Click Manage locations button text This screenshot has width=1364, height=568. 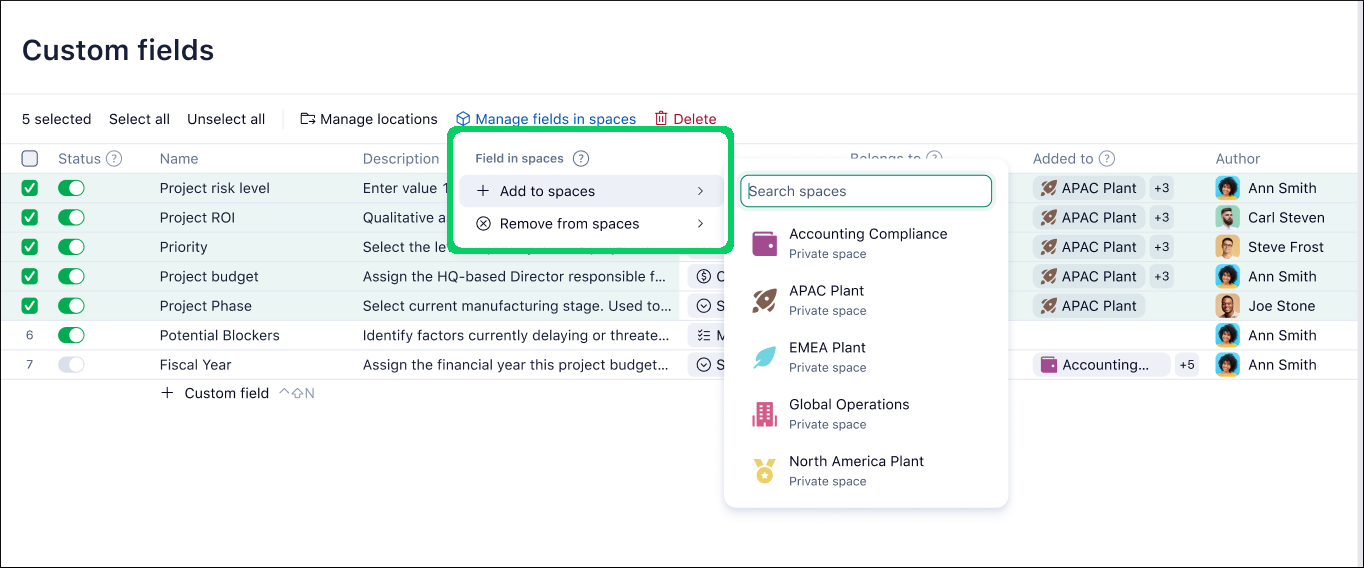tap(379, 119)
